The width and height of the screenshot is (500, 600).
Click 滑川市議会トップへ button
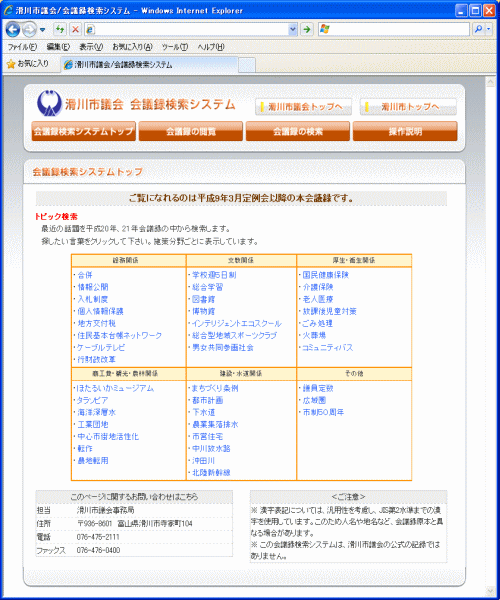point(304,107)
